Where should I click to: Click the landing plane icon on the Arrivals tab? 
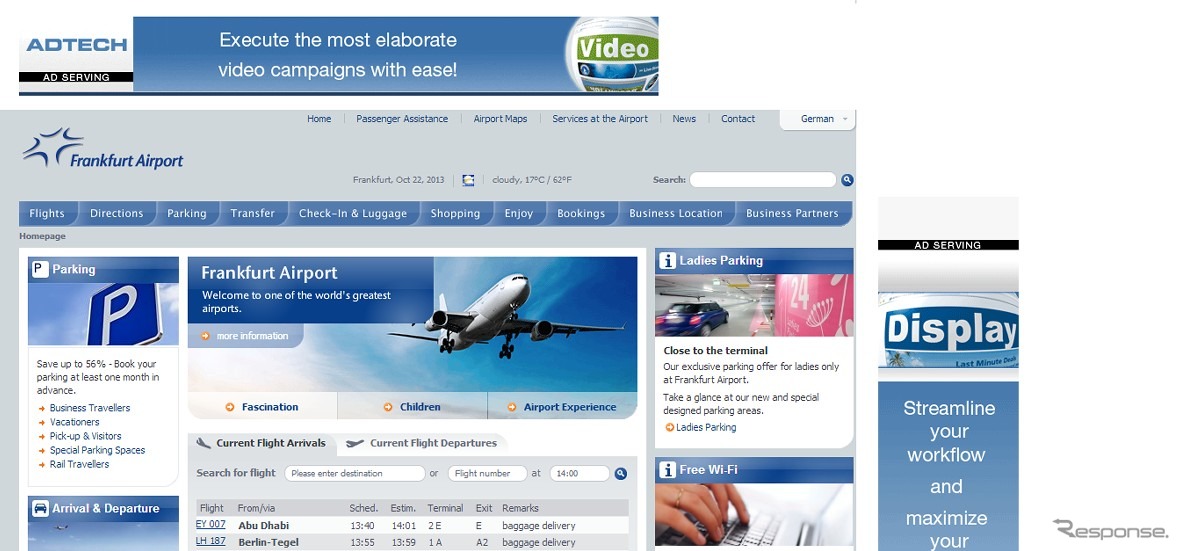203,443
